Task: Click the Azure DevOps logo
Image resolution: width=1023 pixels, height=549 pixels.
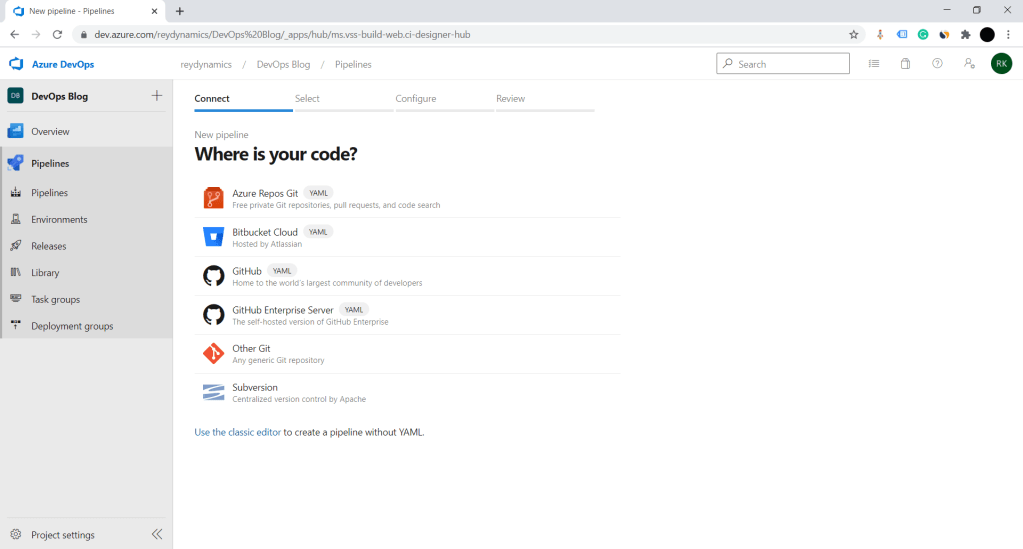Action: point(16,64)
